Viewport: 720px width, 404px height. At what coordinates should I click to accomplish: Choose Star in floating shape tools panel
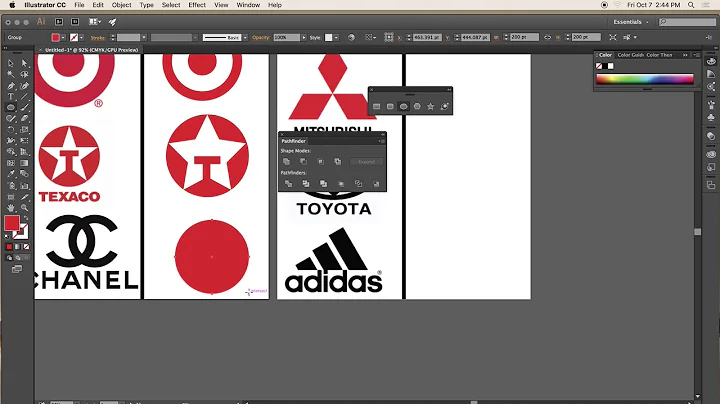point(430,107)
